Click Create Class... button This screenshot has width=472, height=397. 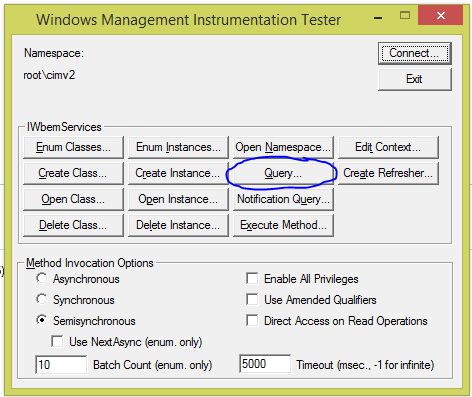(73, 173)
